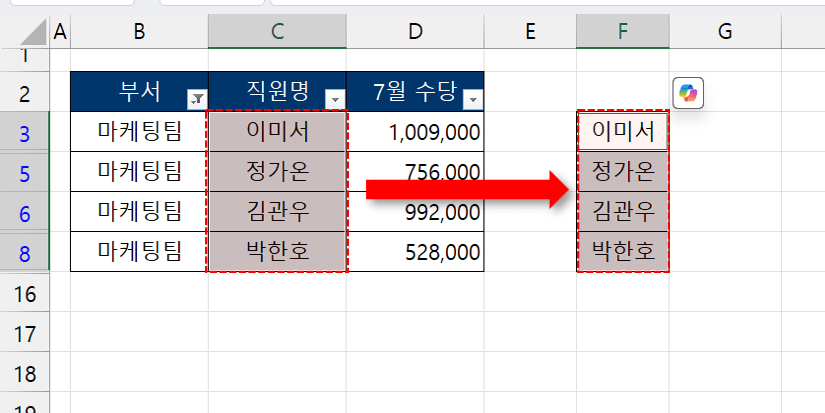
Task: Select the cell with 1,009,000
Action: (415, 132)
